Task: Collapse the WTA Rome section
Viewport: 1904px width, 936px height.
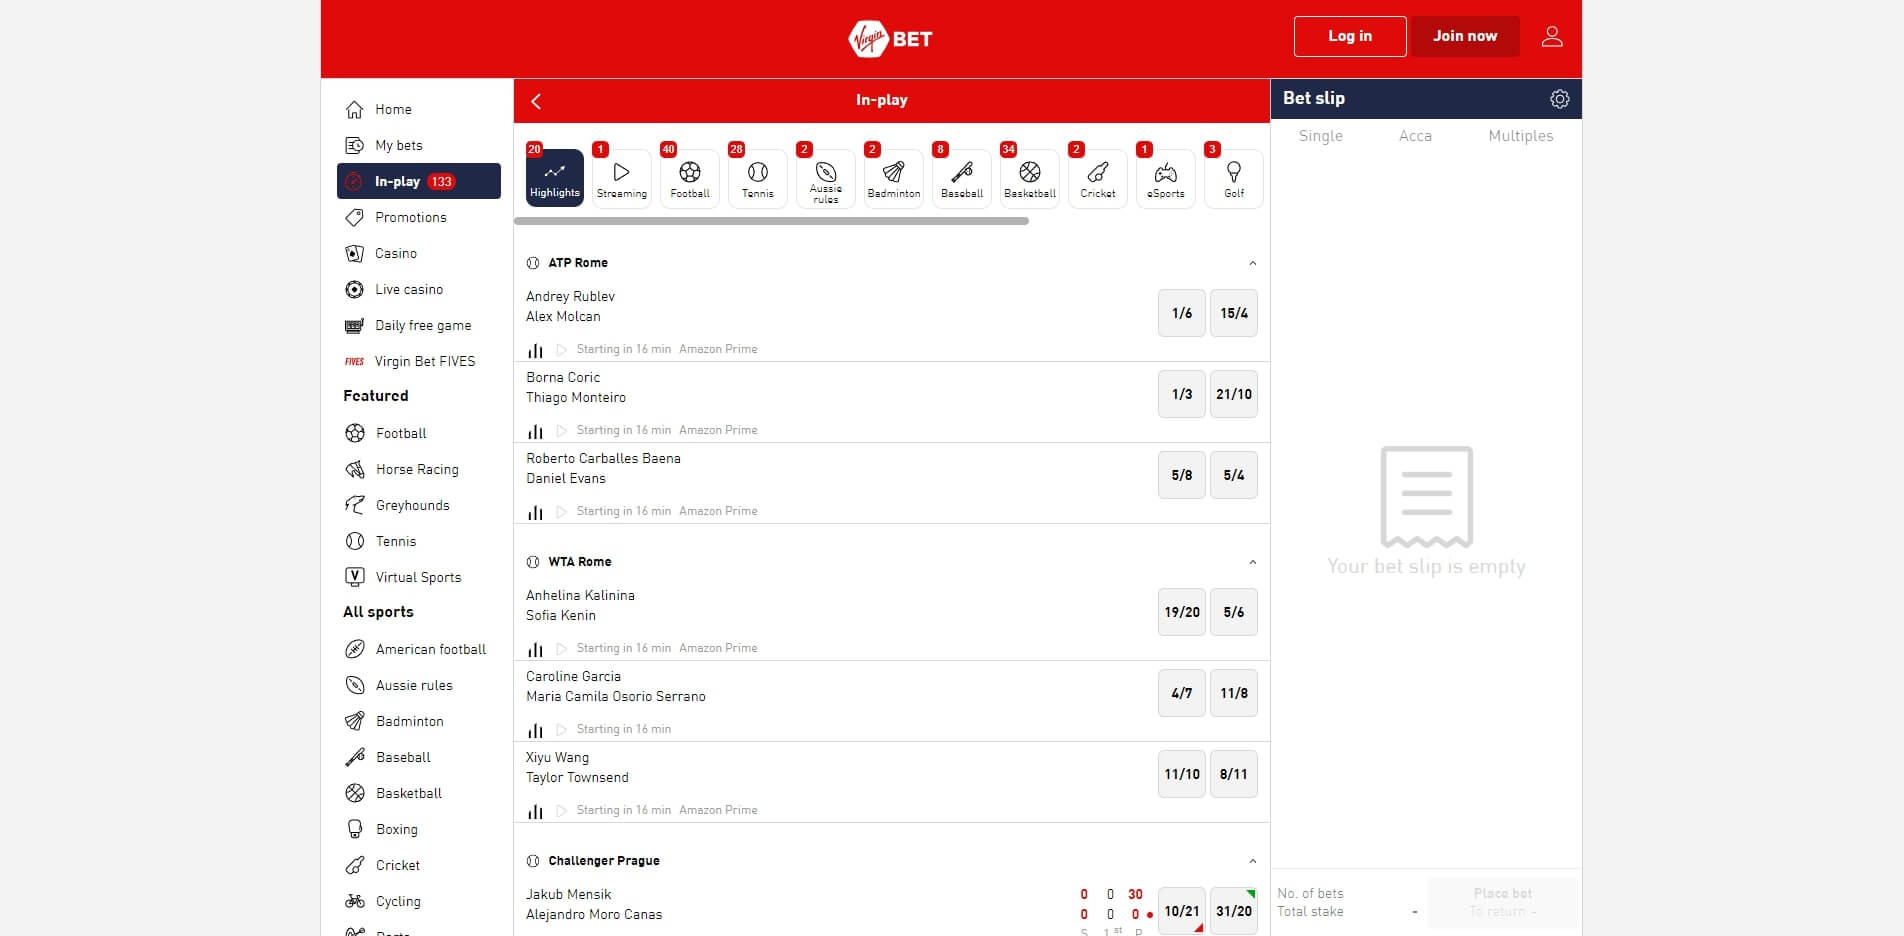Action: [1252, 562]
